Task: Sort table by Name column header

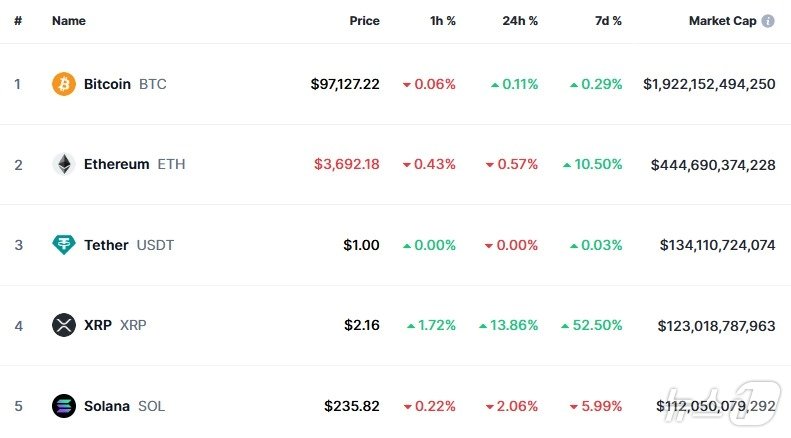Action: click(69, 21)
